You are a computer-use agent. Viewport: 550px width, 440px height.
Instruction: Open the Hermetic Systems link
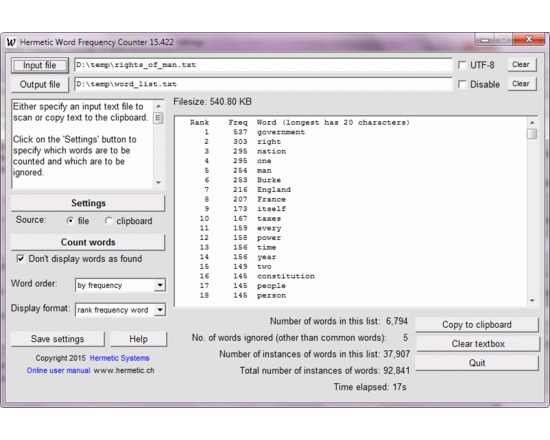(x=119, y=358)
